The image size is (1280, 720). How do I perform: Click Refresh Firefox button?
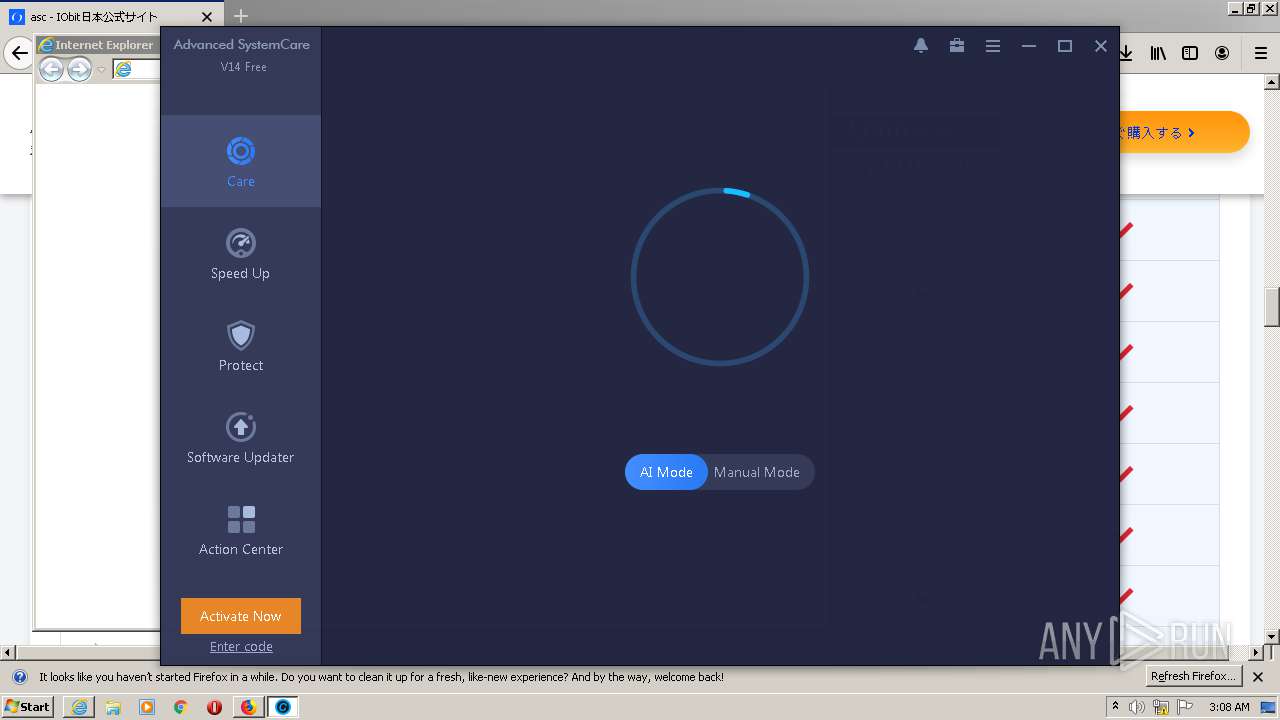tap(1194, 677)
